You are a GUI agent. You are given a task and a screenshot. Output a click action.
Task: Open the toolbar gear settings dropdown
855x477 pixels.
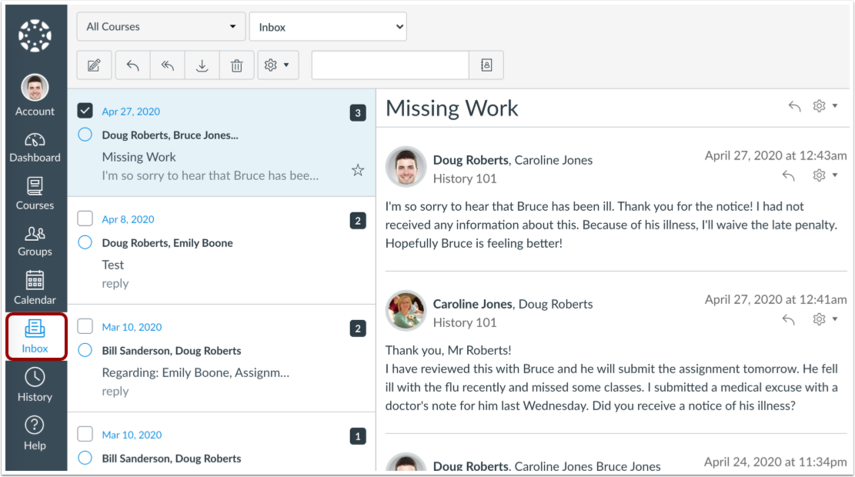click(x=278, y=65)
